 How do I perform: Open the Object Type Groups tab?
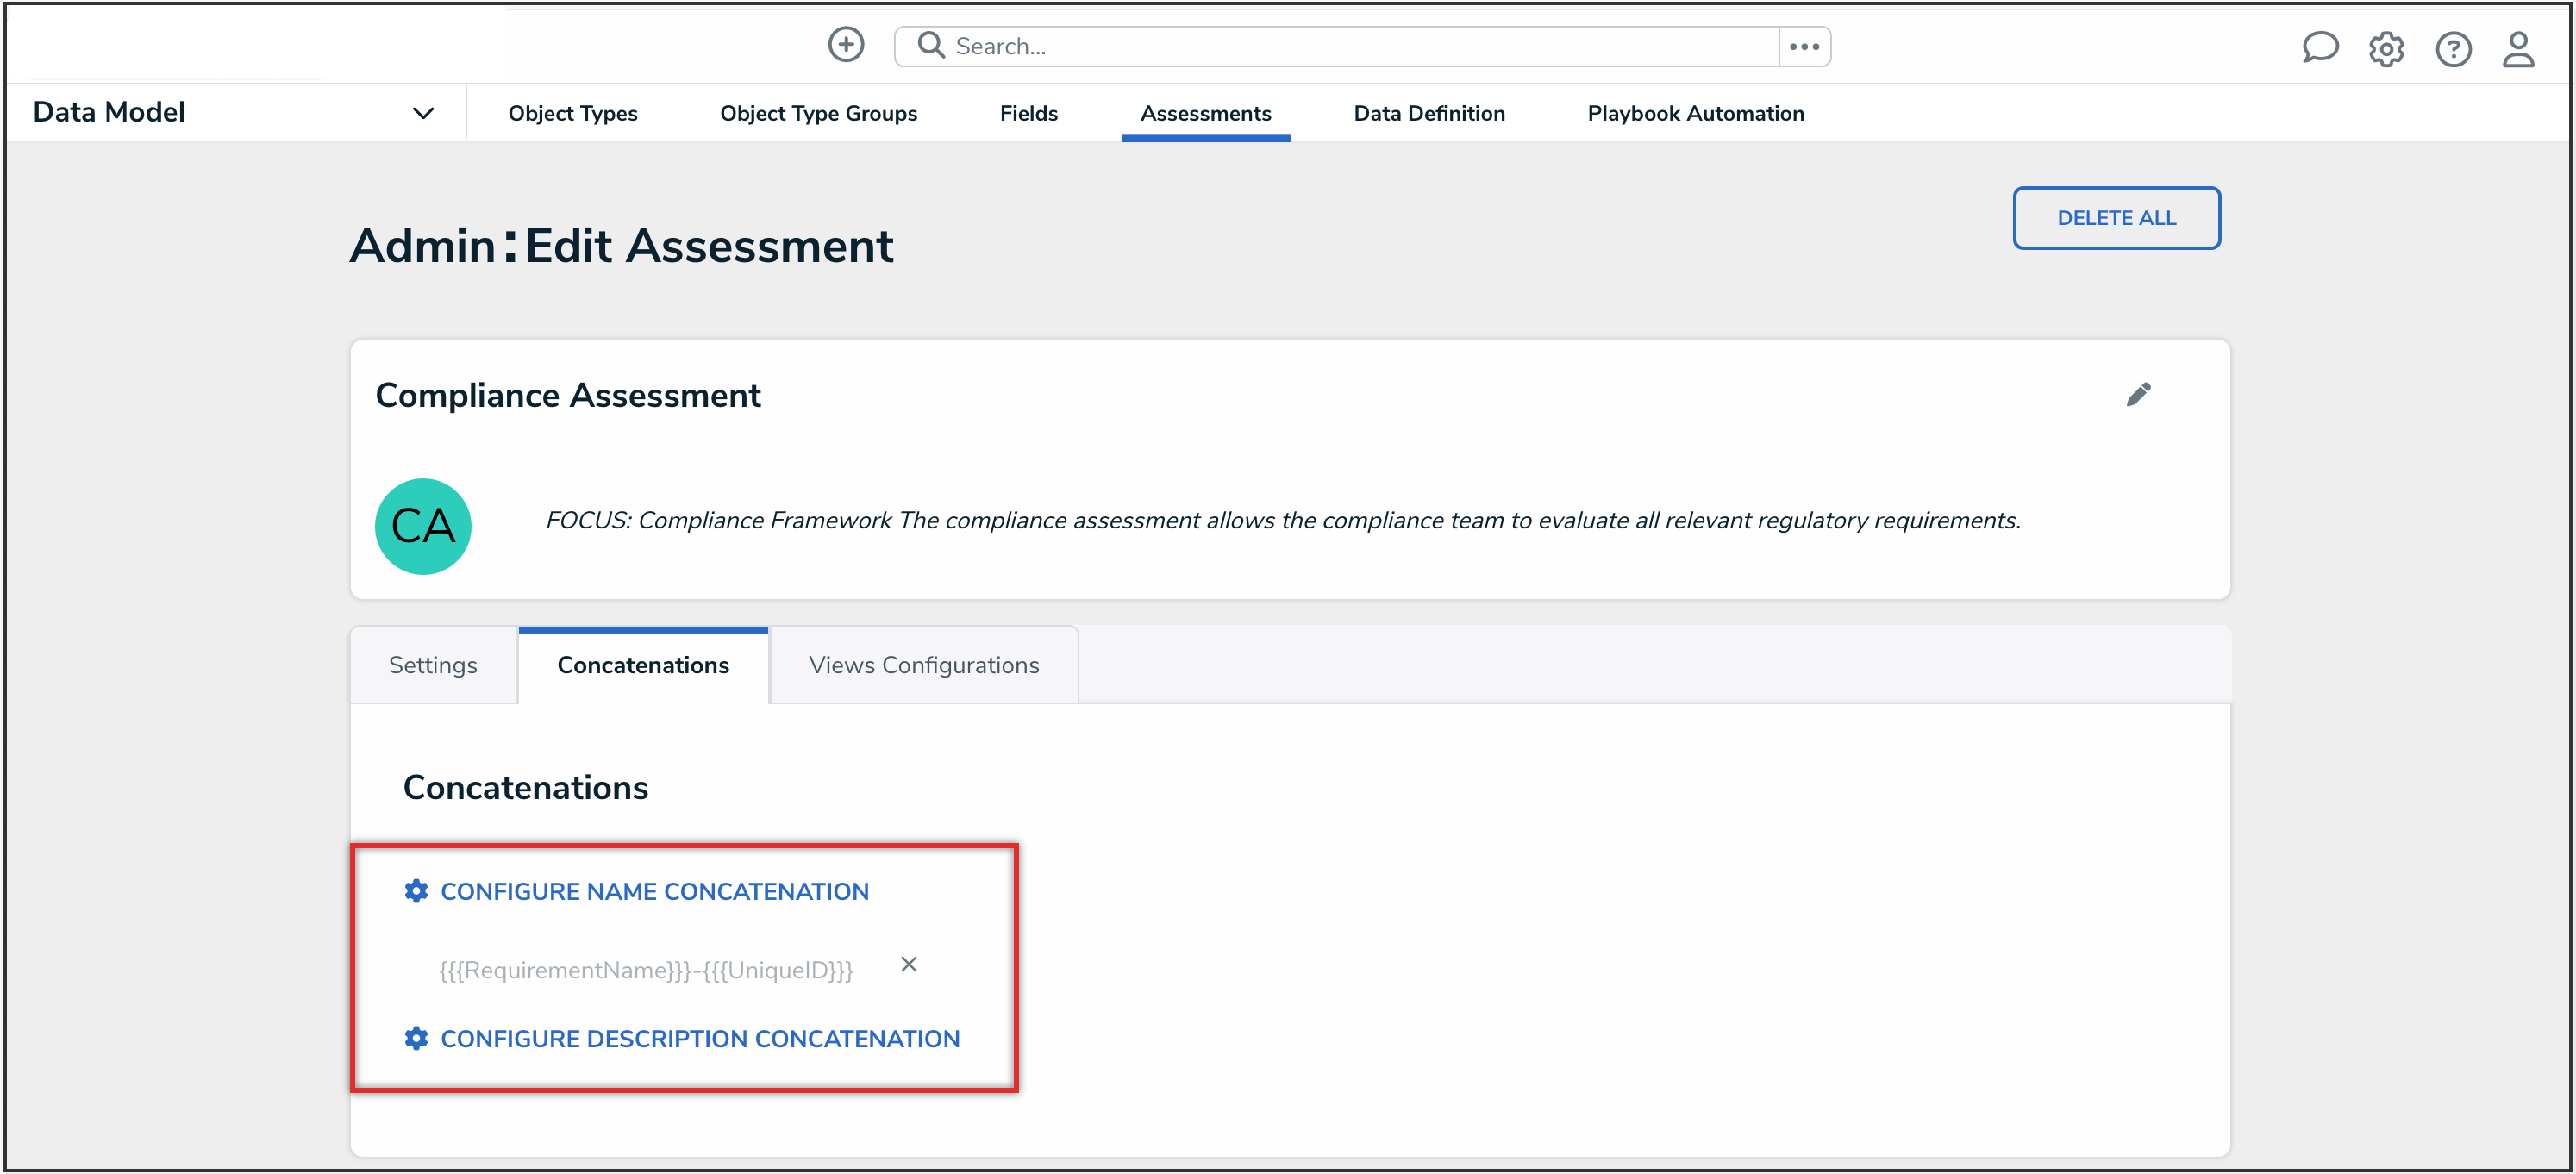[x=817, y=113]
